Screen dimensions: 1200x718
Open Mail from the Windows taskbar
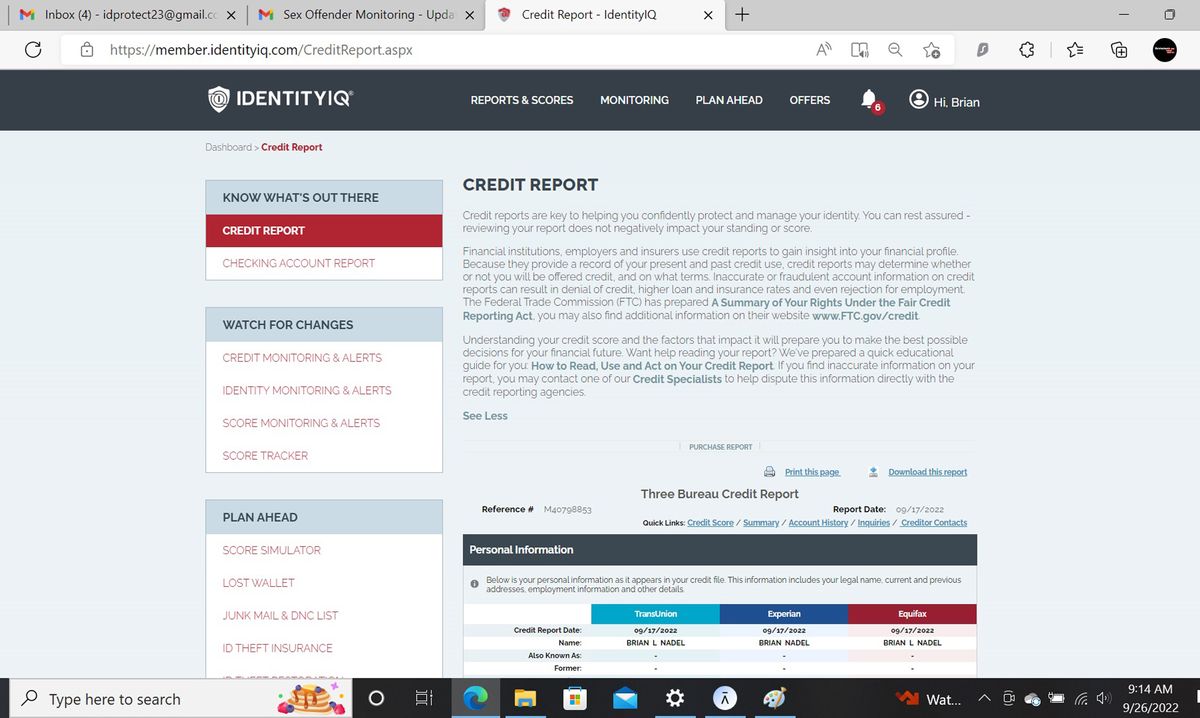coord(624,697)
